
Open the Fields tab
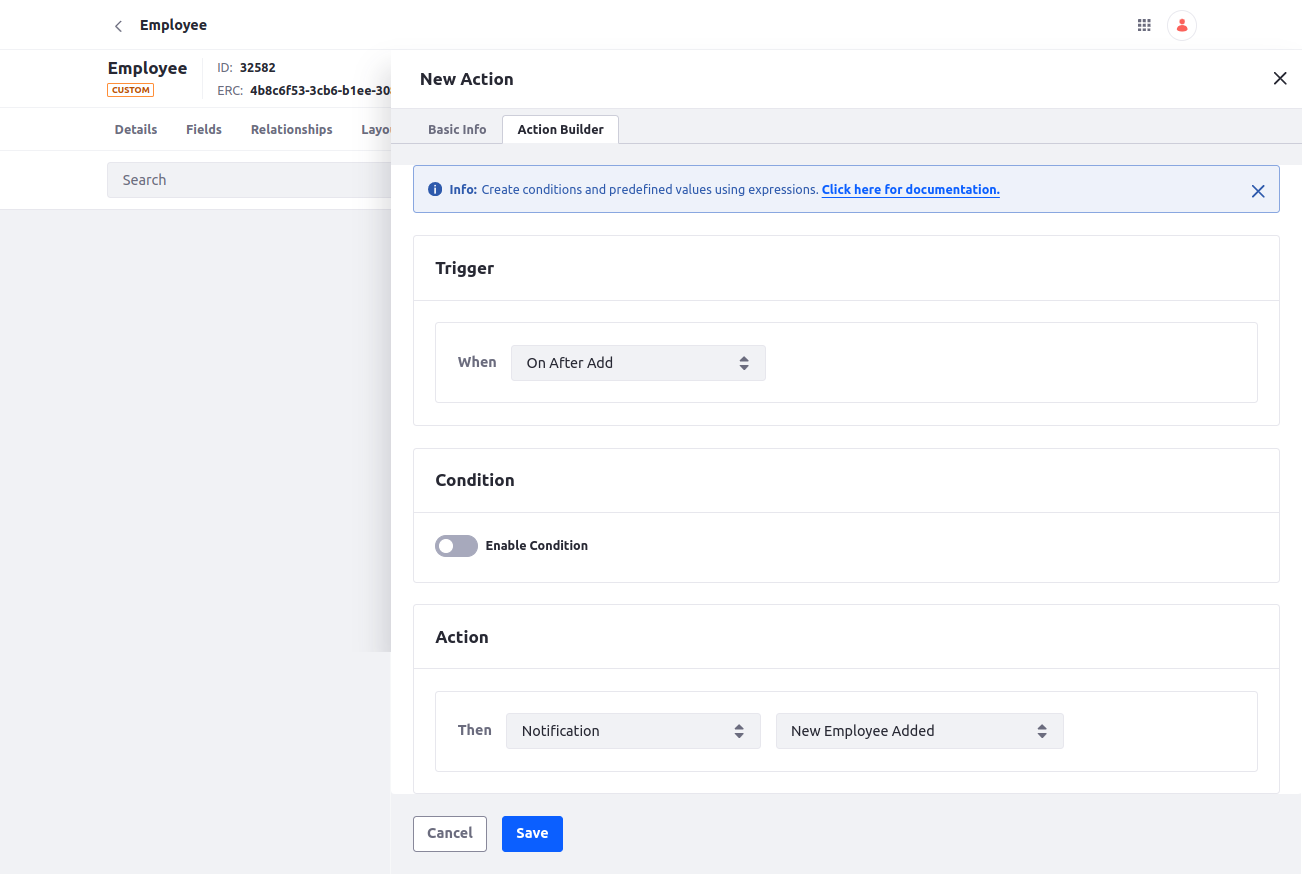pos(204,130)
